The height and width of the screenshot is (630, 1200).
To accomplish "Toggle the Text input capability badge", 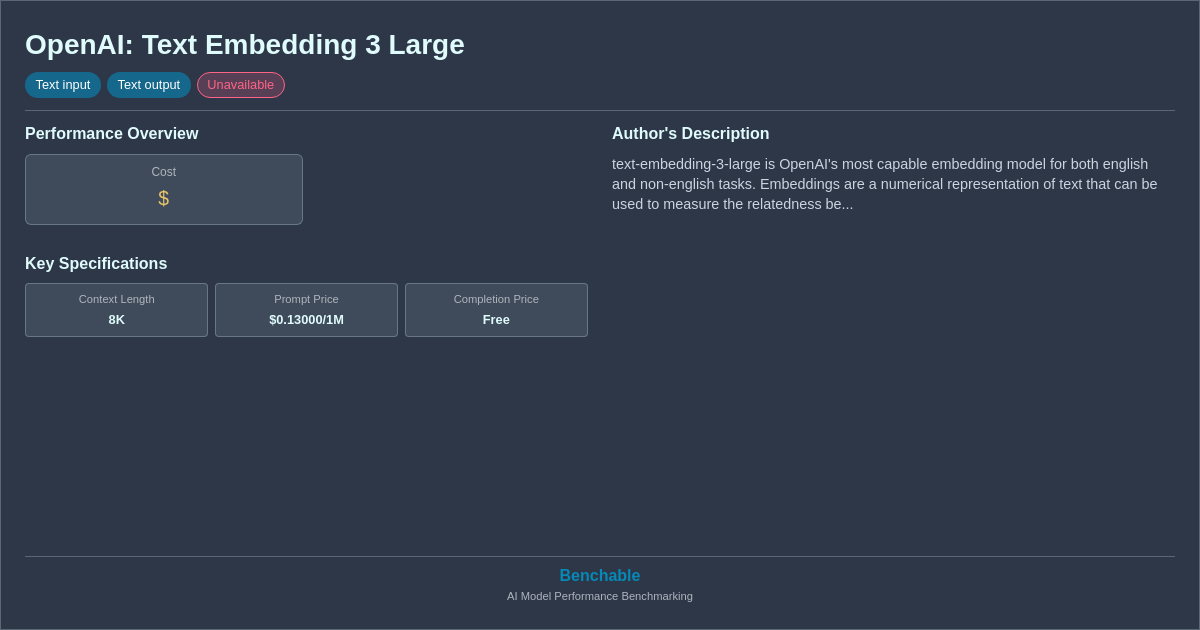I will click(x=63, y=85).
